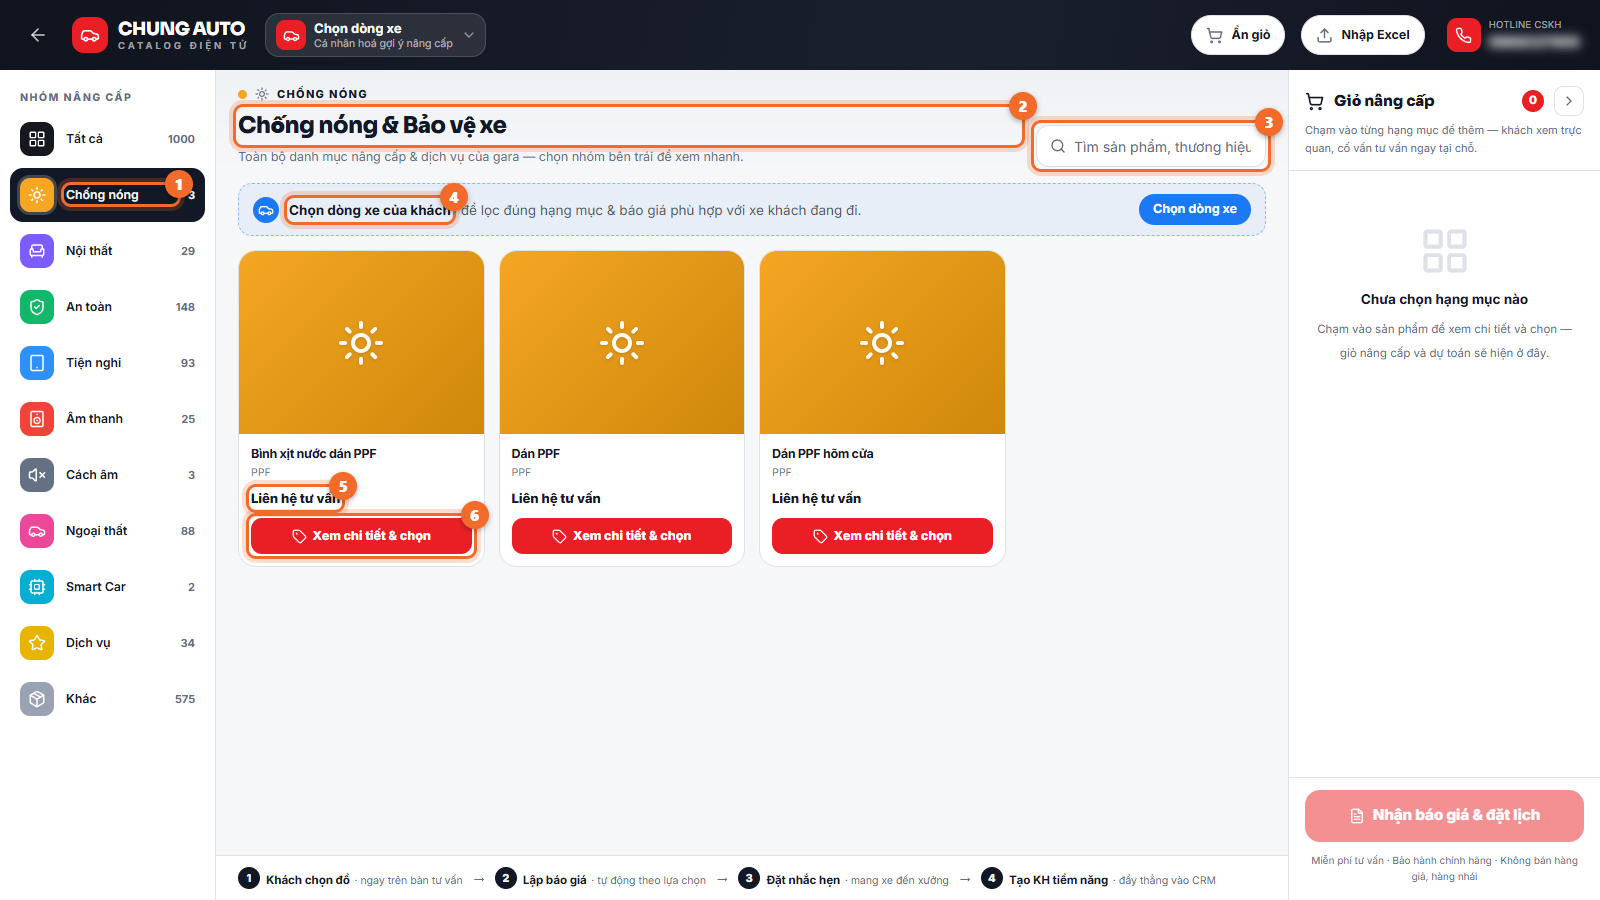
Task: Click the blue Chọn dòng xe button
Action: [1194, 209]
